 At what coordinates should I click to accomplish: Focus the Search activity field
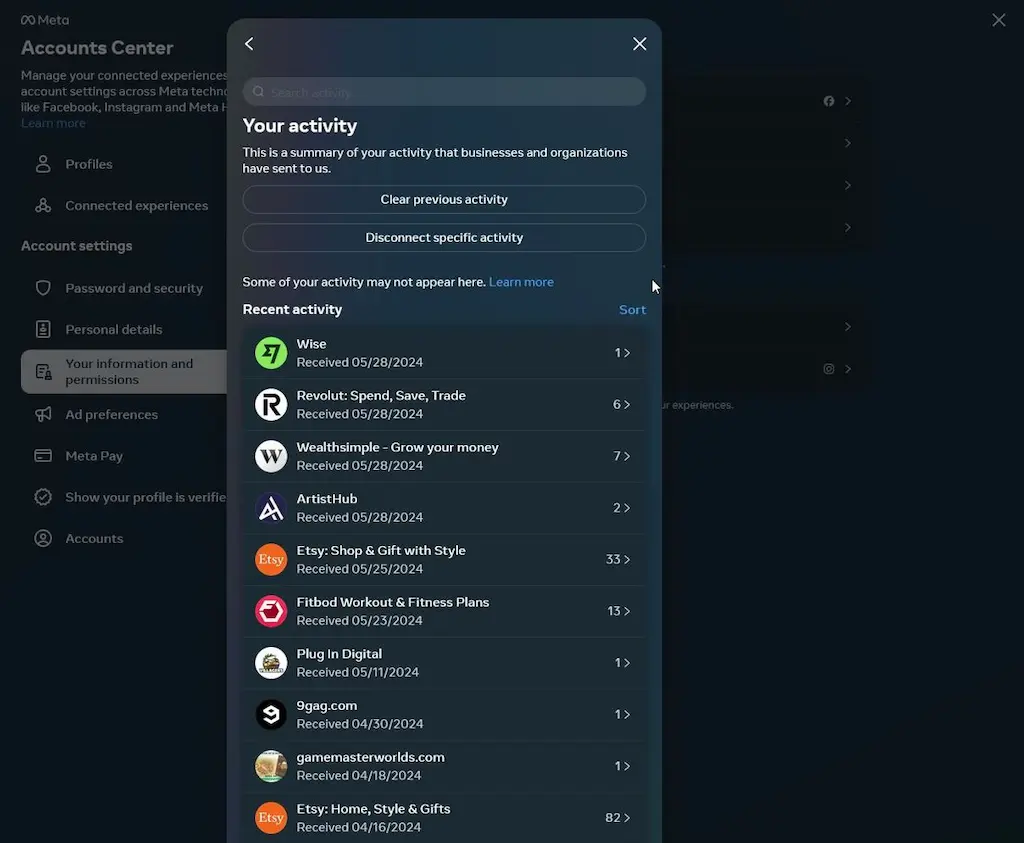pos(444,92)
